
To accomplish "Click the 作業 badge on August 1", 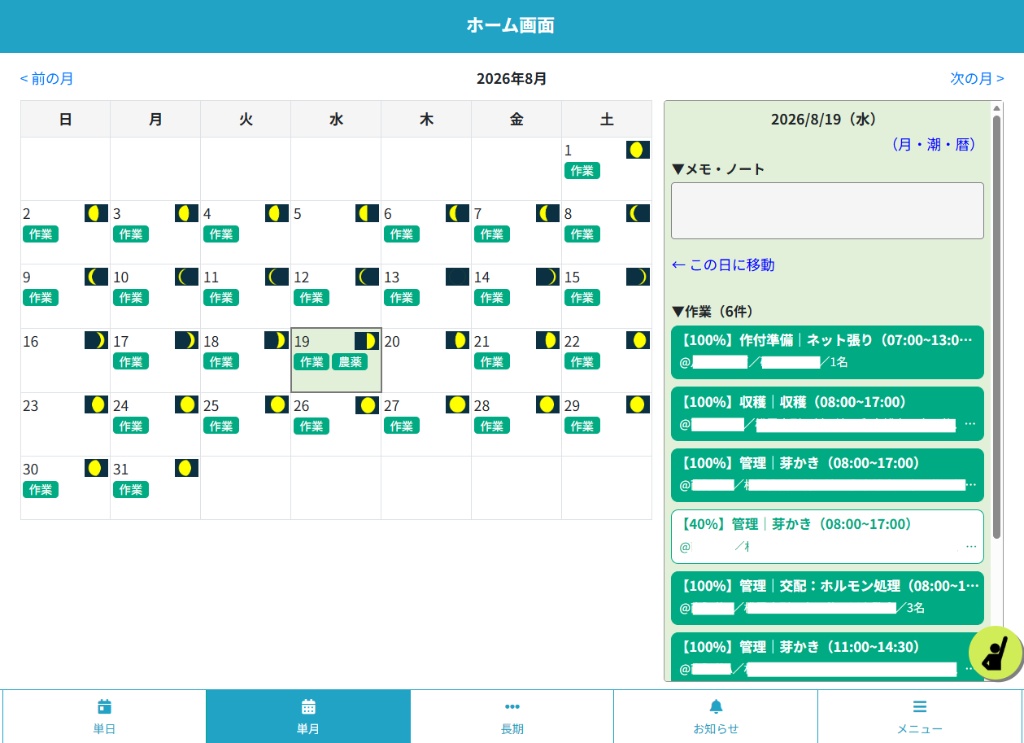I will 582,170.
